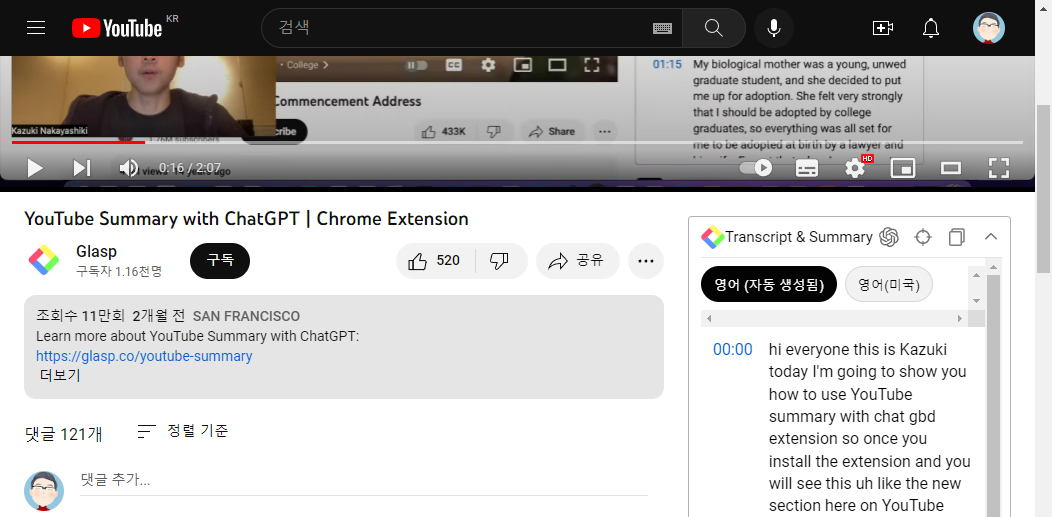Open the Glasp channel avatar
Viewport: 1052px width, 517px height.
[44, 261]
